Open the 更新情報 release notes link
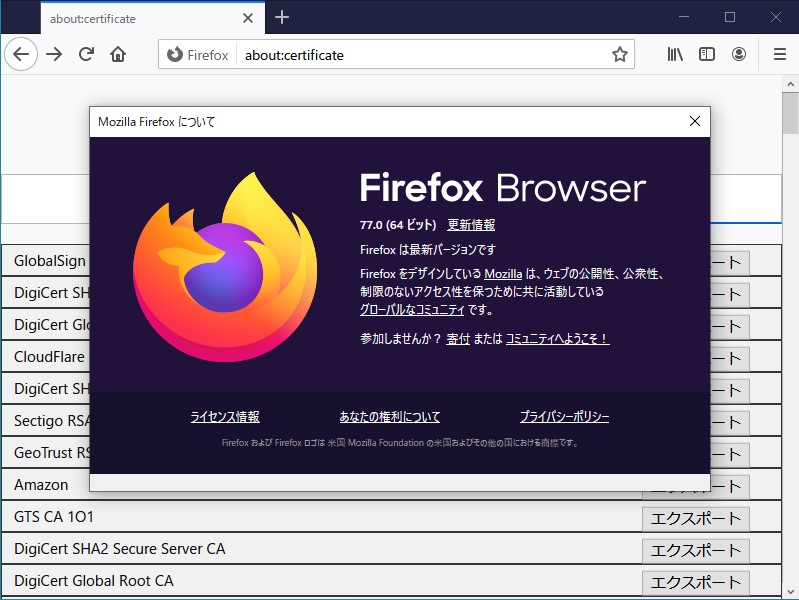Image resolution: width=799 pixels, height=600 pixels. [471, 225]
